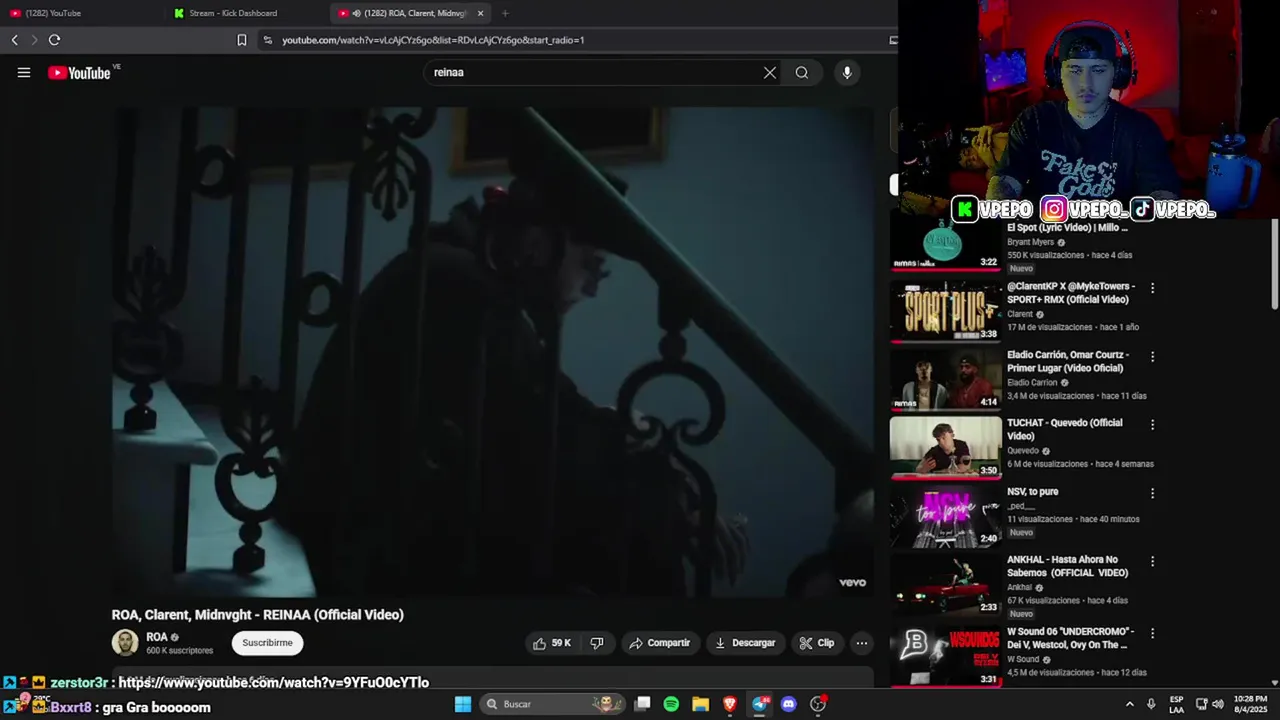Open the clock showing 10:28 PM
This screenshot has height=720, width=1280.
(x=1250, y=704)
